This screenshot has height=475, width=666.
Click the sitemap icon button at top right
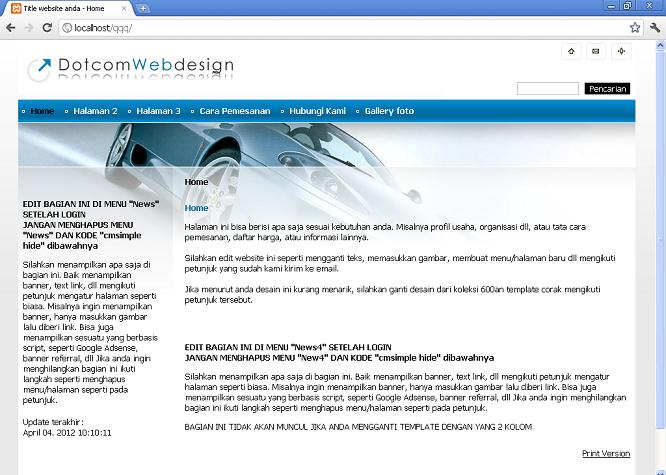click(x=621, y=51)
